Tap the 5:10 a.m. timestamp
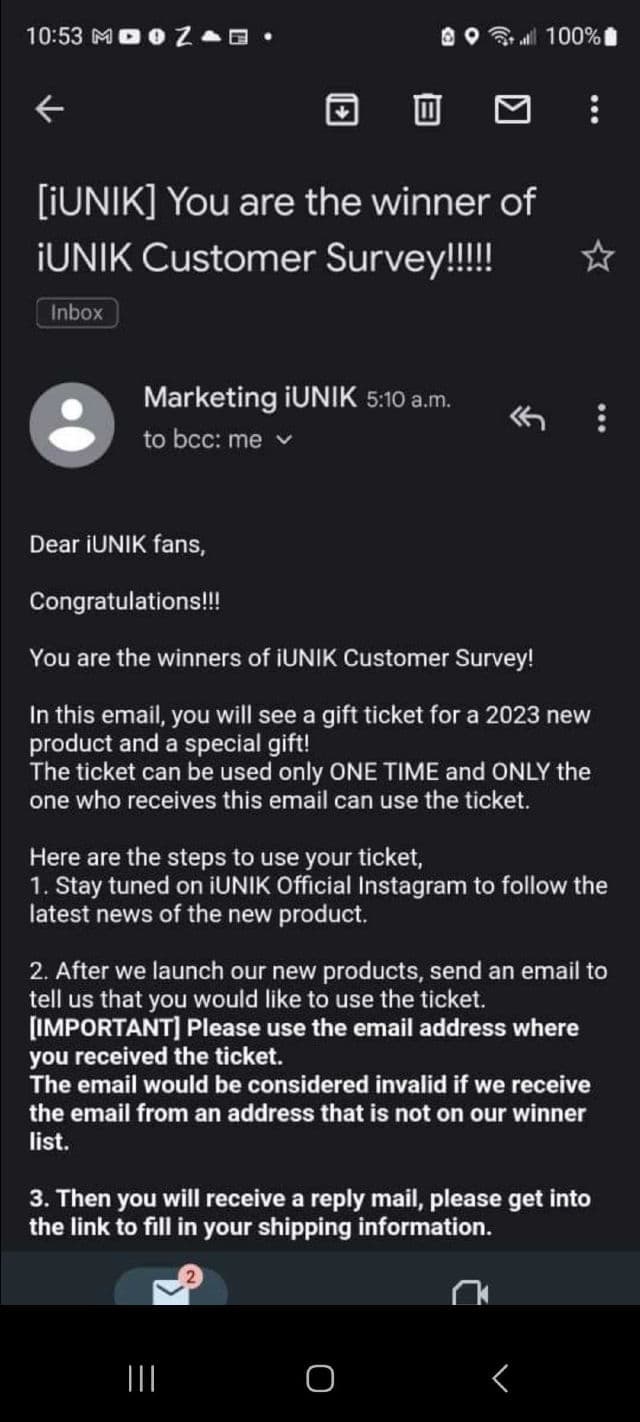Image resolution: width=640 pixels, height=1422 pixels. coord(409,399)
